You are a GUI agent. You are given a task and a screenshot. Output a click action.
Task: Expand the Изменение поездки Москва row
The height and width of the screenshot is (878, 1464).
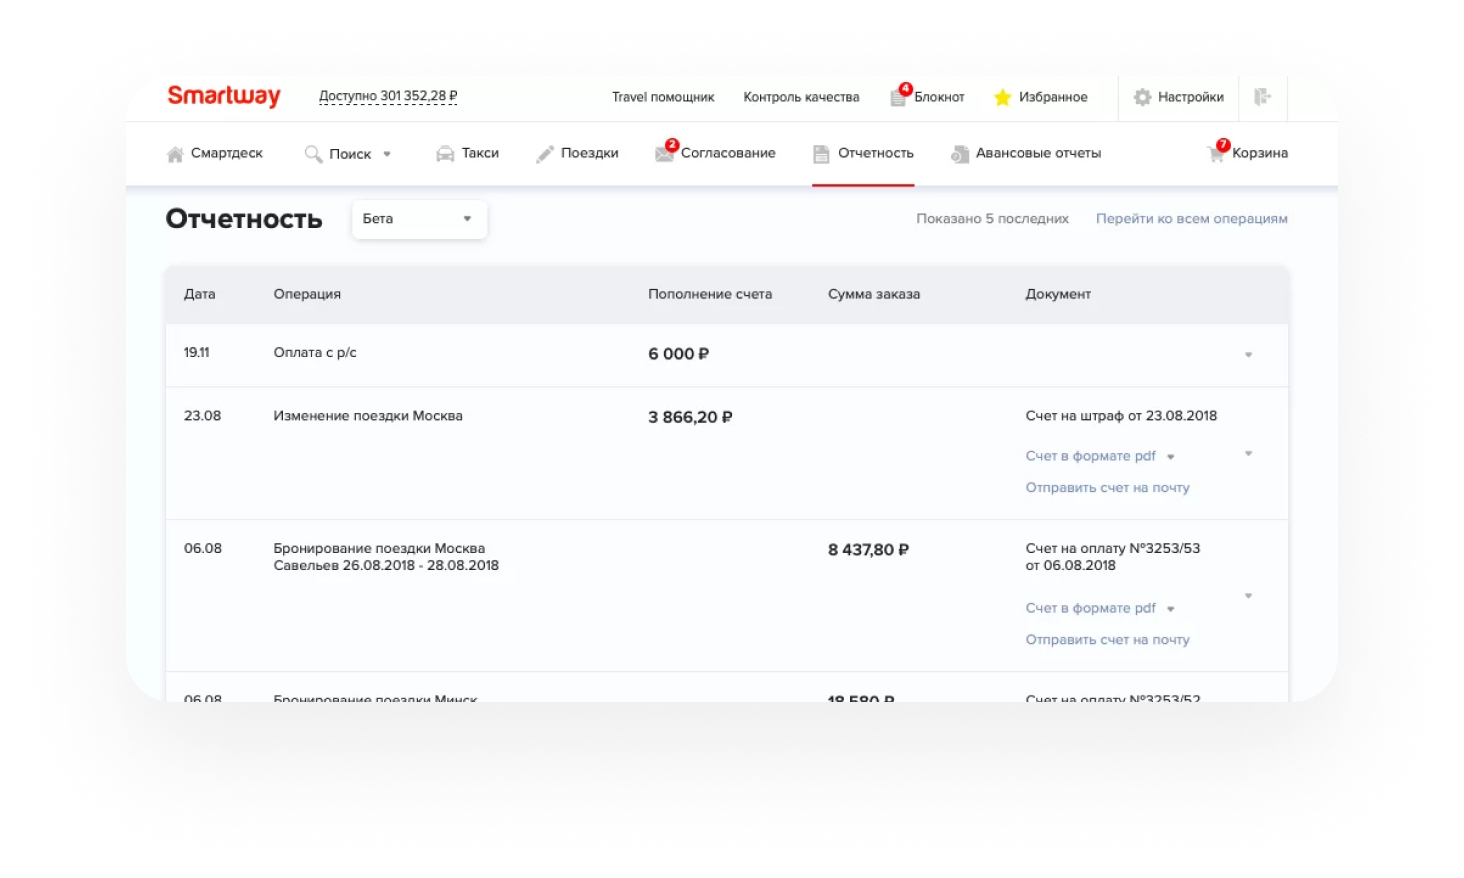click(x=1248, y=454)
